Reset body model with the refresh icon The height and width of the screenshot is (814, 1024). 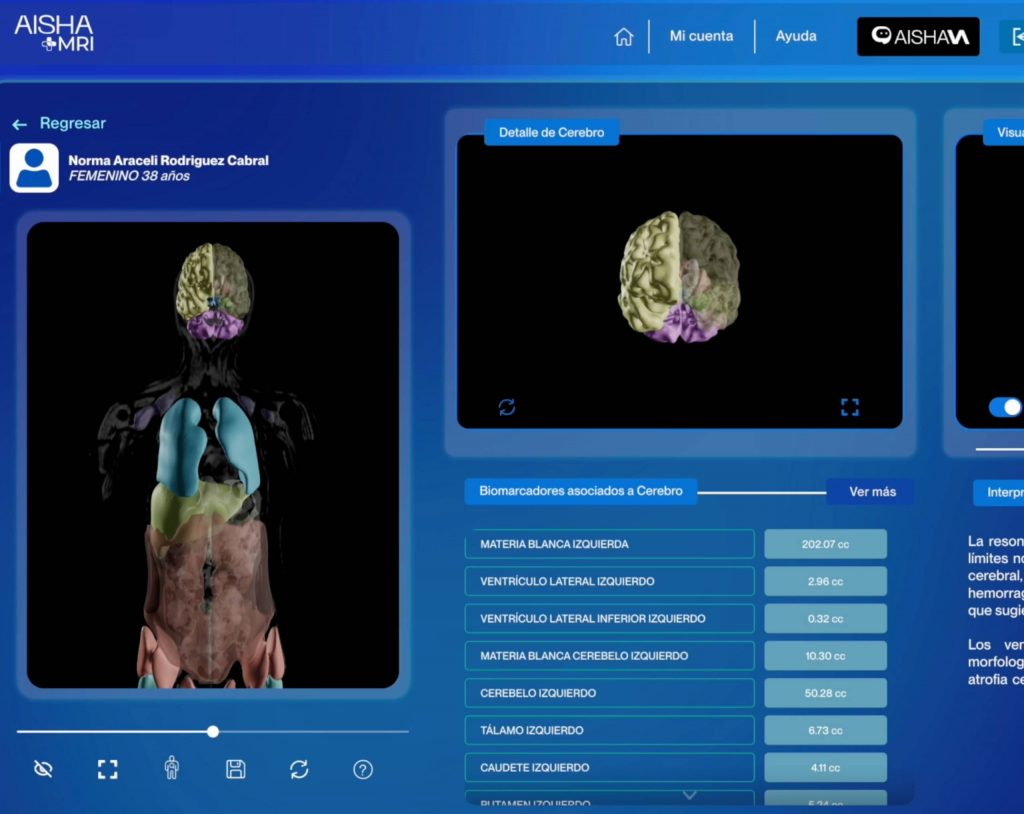299,769
